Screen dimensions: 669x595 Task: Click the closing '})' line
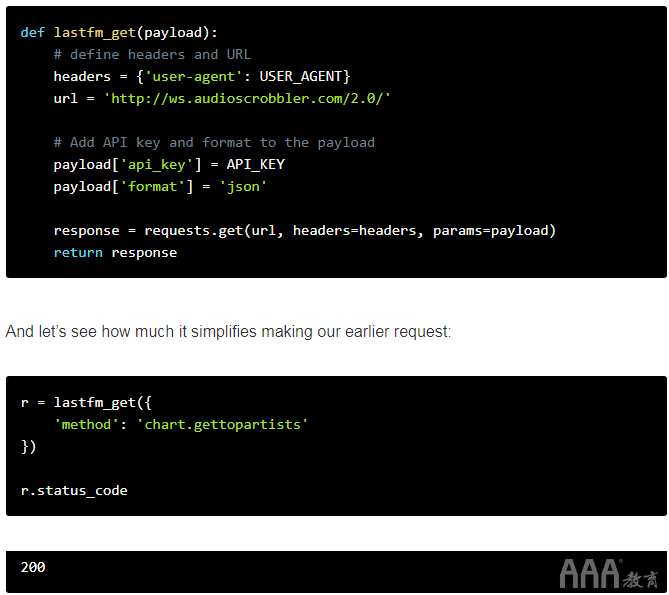pyautogui.click(x=29, y=447)
